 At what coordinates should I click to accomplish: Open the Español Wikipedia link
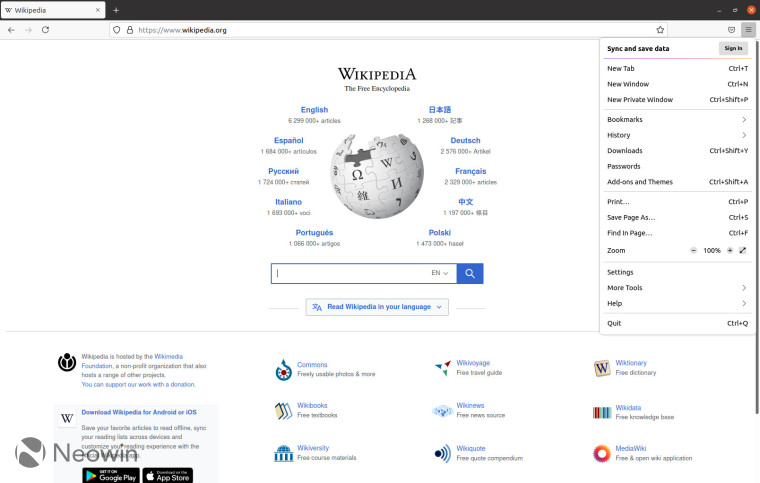coord(288,140)
